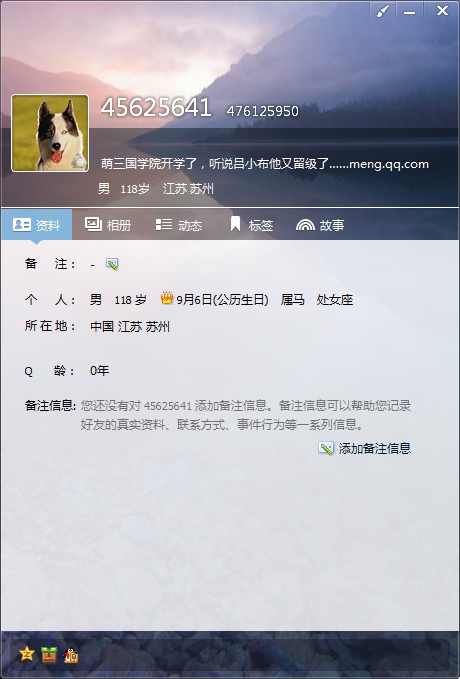Click the status badge on the avatar corner
This screenshot has width=460, height=679.
[78, 161]
